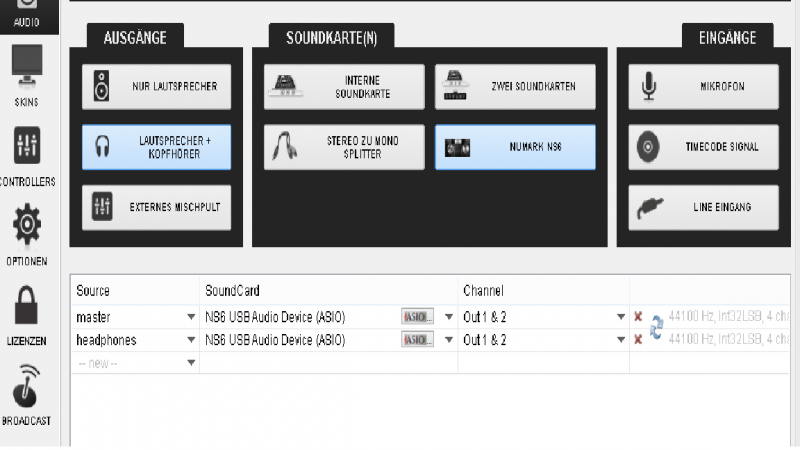The width and height of the screenshot is (800, 450).
Task: Open headphones source dropdown
Action: (191, 340)
